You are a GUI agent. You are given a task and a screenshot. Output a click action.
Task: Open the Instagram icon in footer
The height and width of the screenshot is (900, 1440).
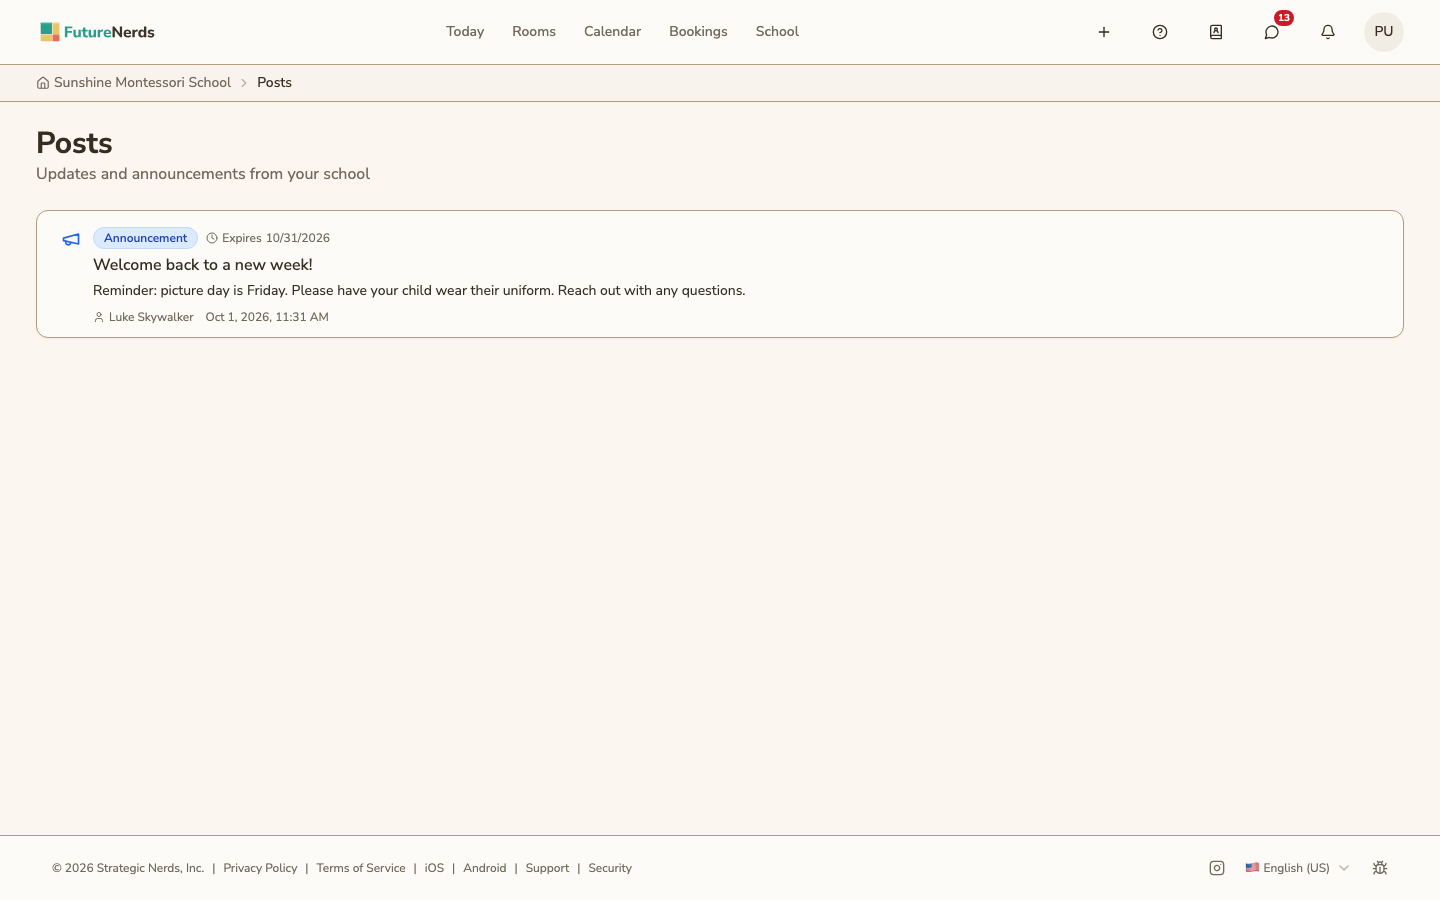coord(1217,868)
